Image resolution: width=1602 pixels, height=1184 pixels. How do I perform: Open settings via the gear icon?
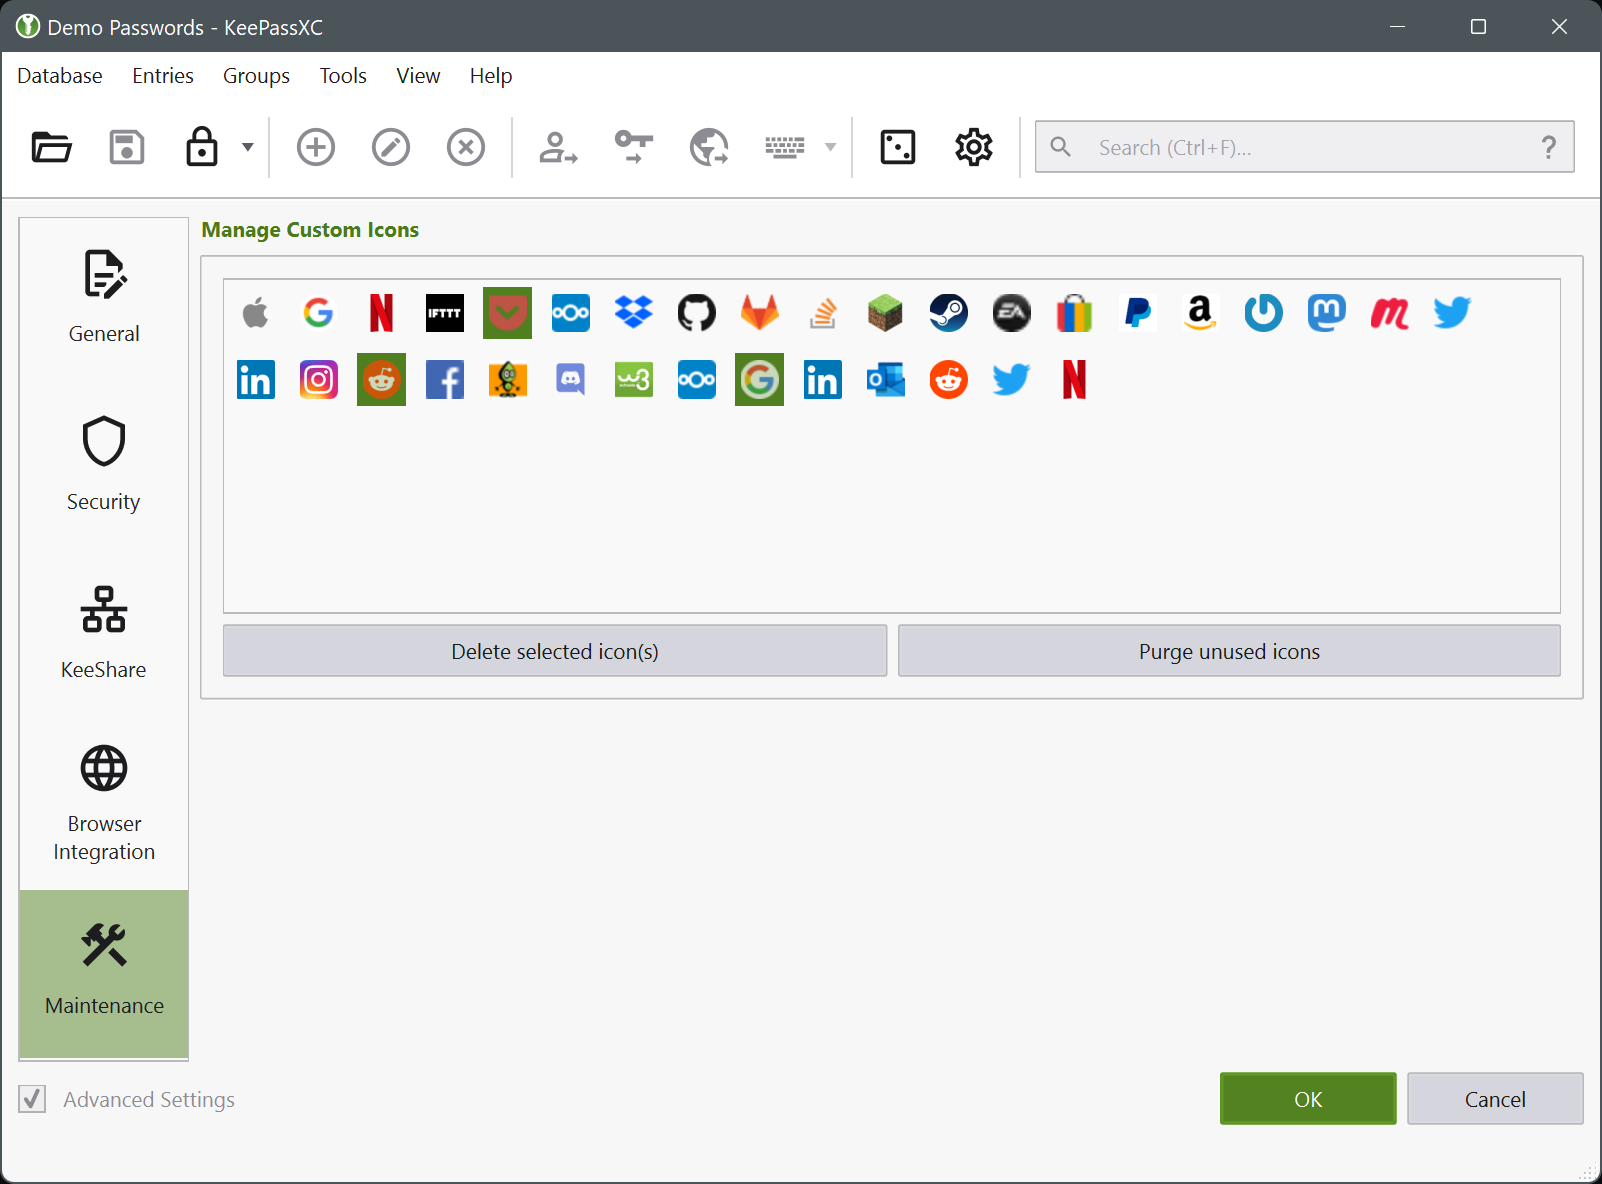pyautogui.click(x=973, y=147)
